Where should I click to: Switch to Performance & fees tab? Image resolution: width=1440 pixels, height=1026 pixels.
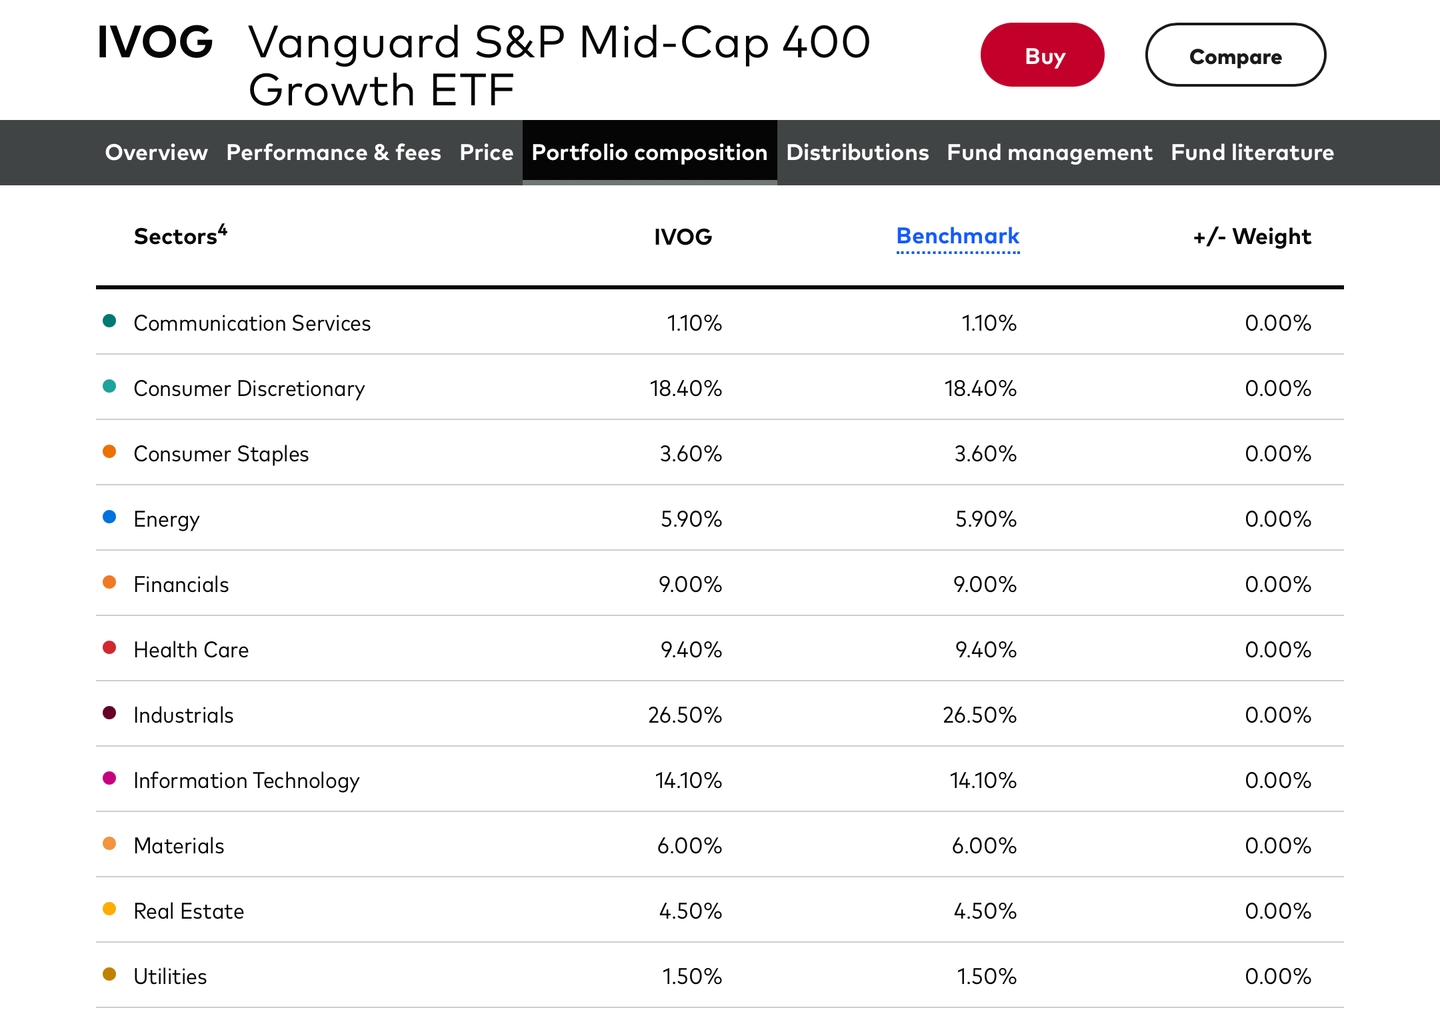(333, 152)
